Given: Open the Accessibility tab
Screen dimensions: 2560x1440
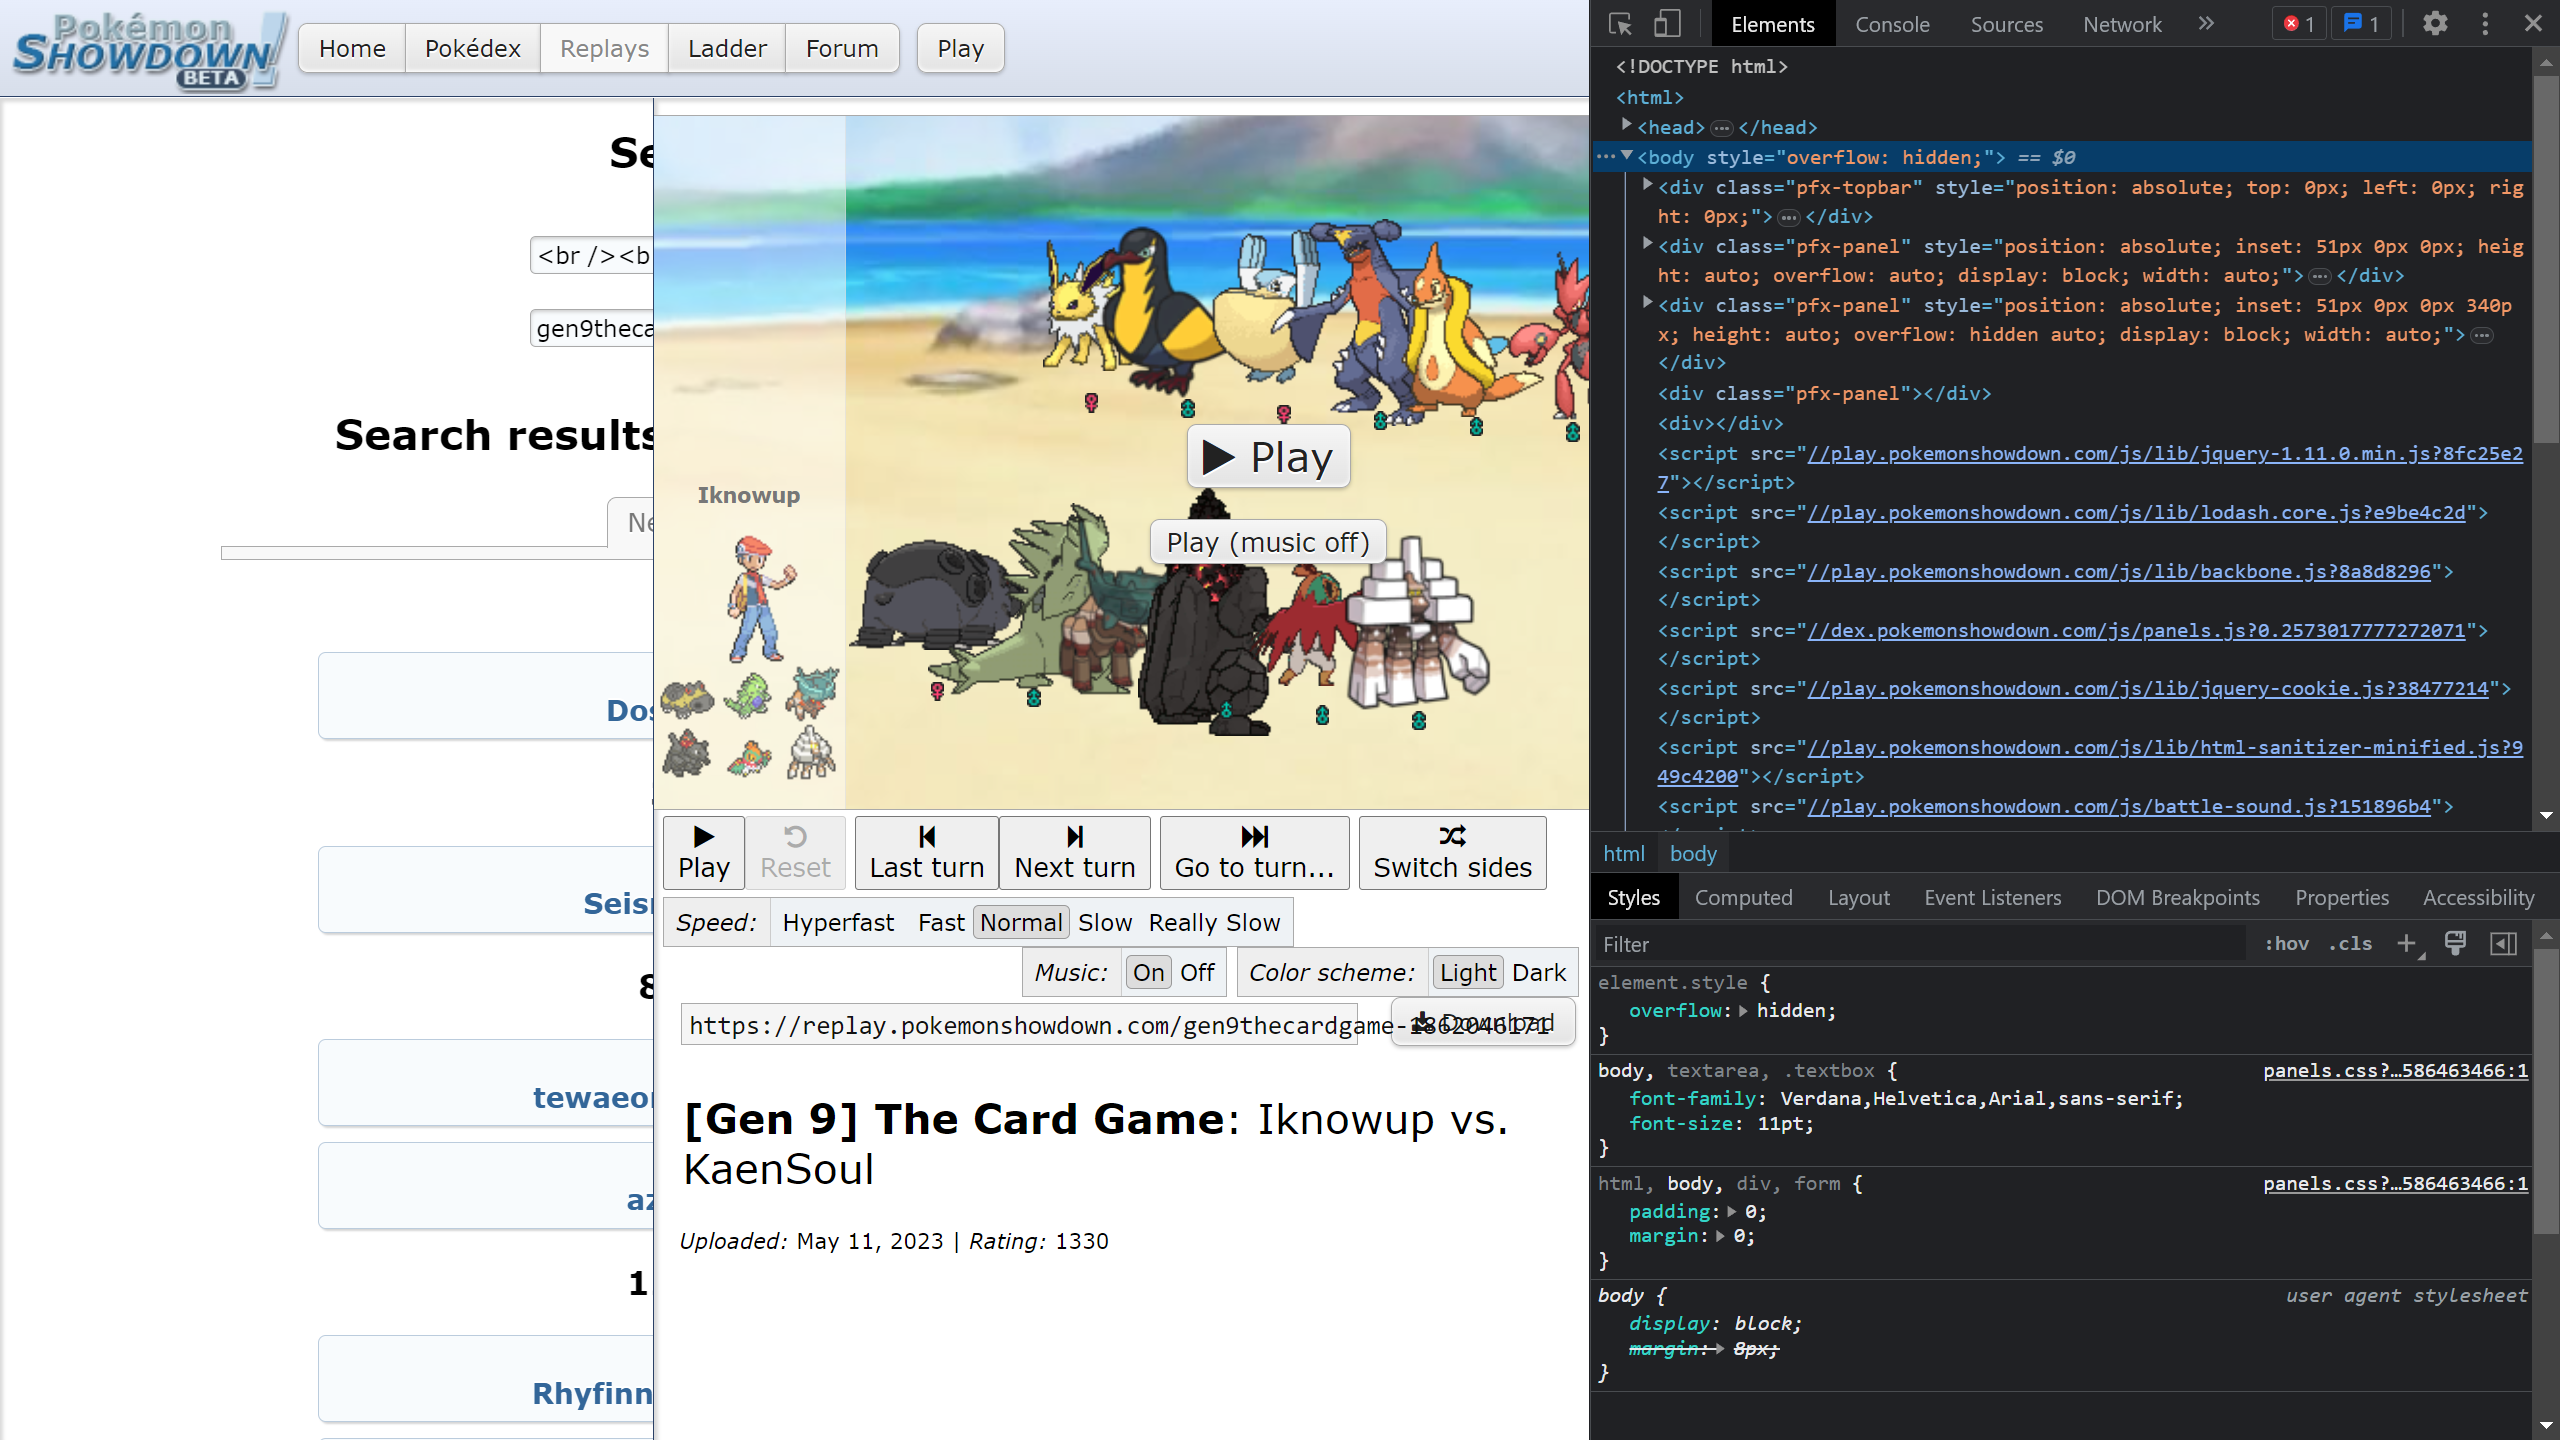Looking at the screenshot, I should click(2478, 898).
